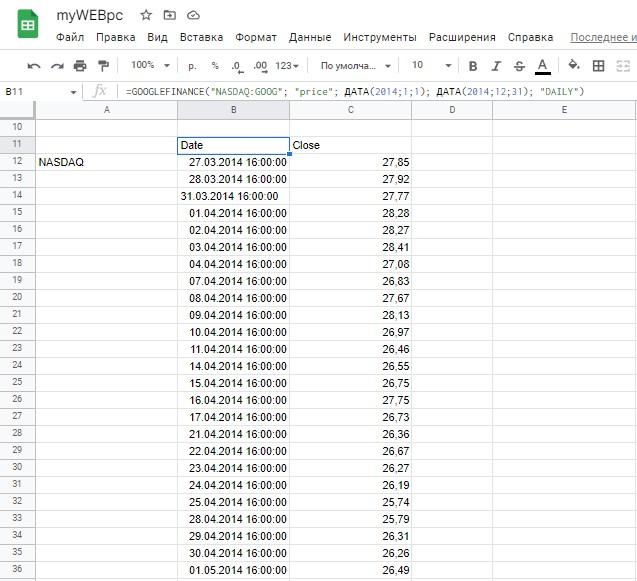Screen dimensions: 637x581
Task: Select cell with value 27,85
Action: tap(351, 162)
